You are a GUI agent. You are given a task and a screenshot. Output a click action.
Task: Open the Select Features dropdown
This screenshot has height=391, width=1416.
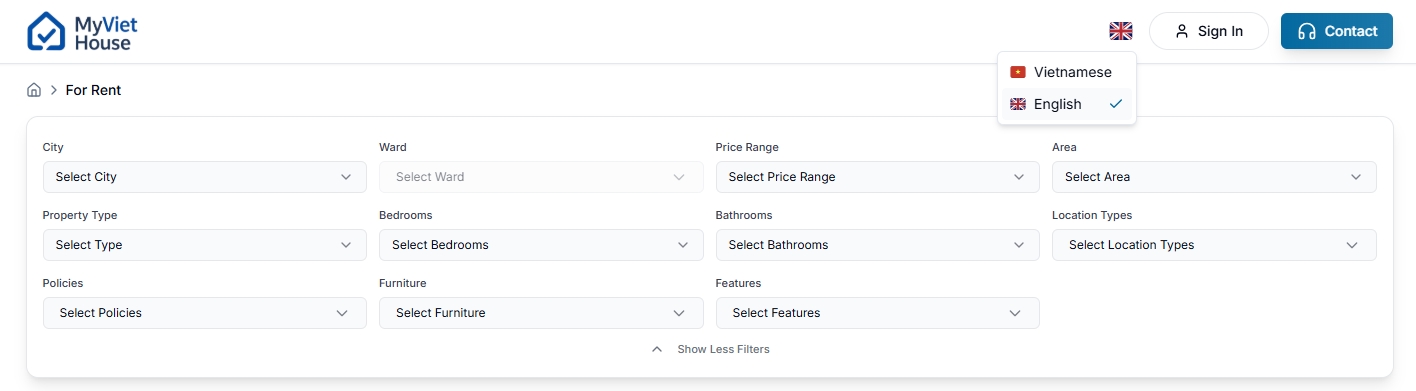click(877, 313)
